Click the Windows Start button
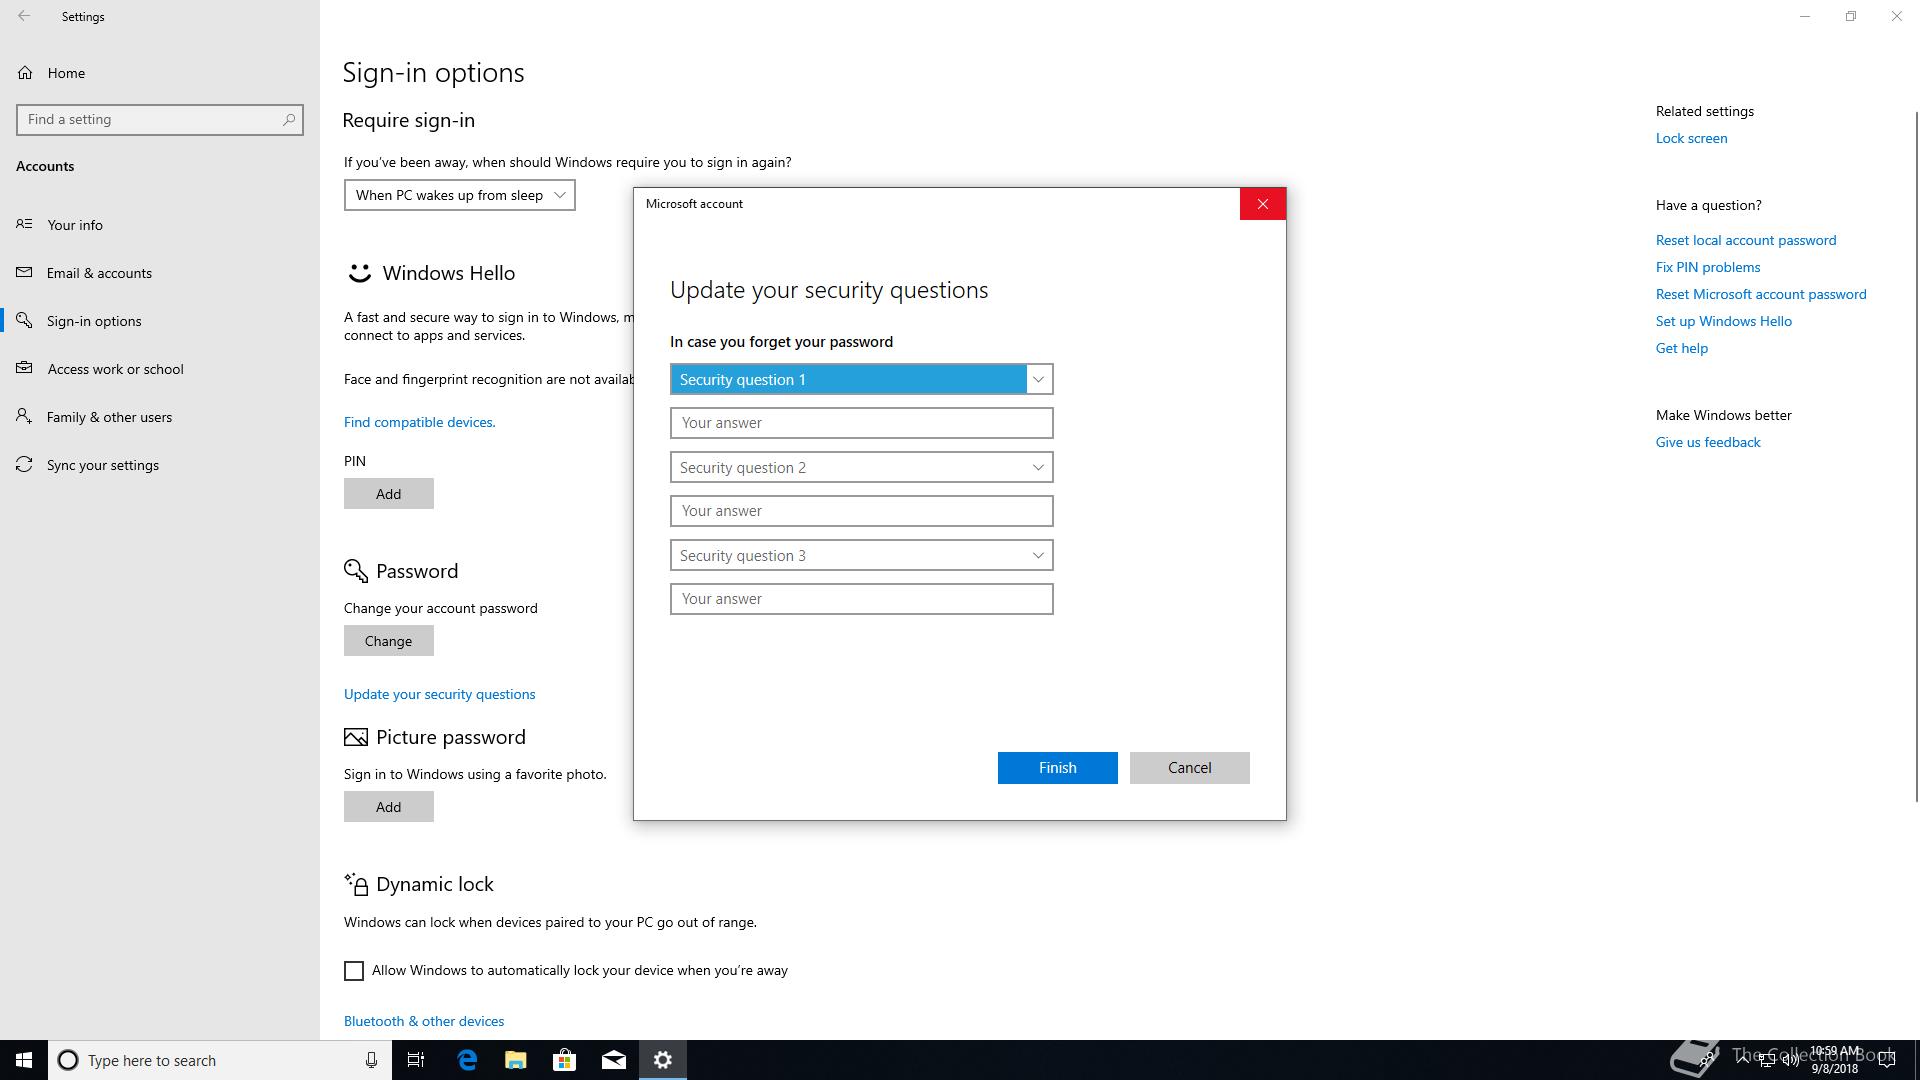The height and width of the screenshot is (1080, 1920). tap(24, 1060)
